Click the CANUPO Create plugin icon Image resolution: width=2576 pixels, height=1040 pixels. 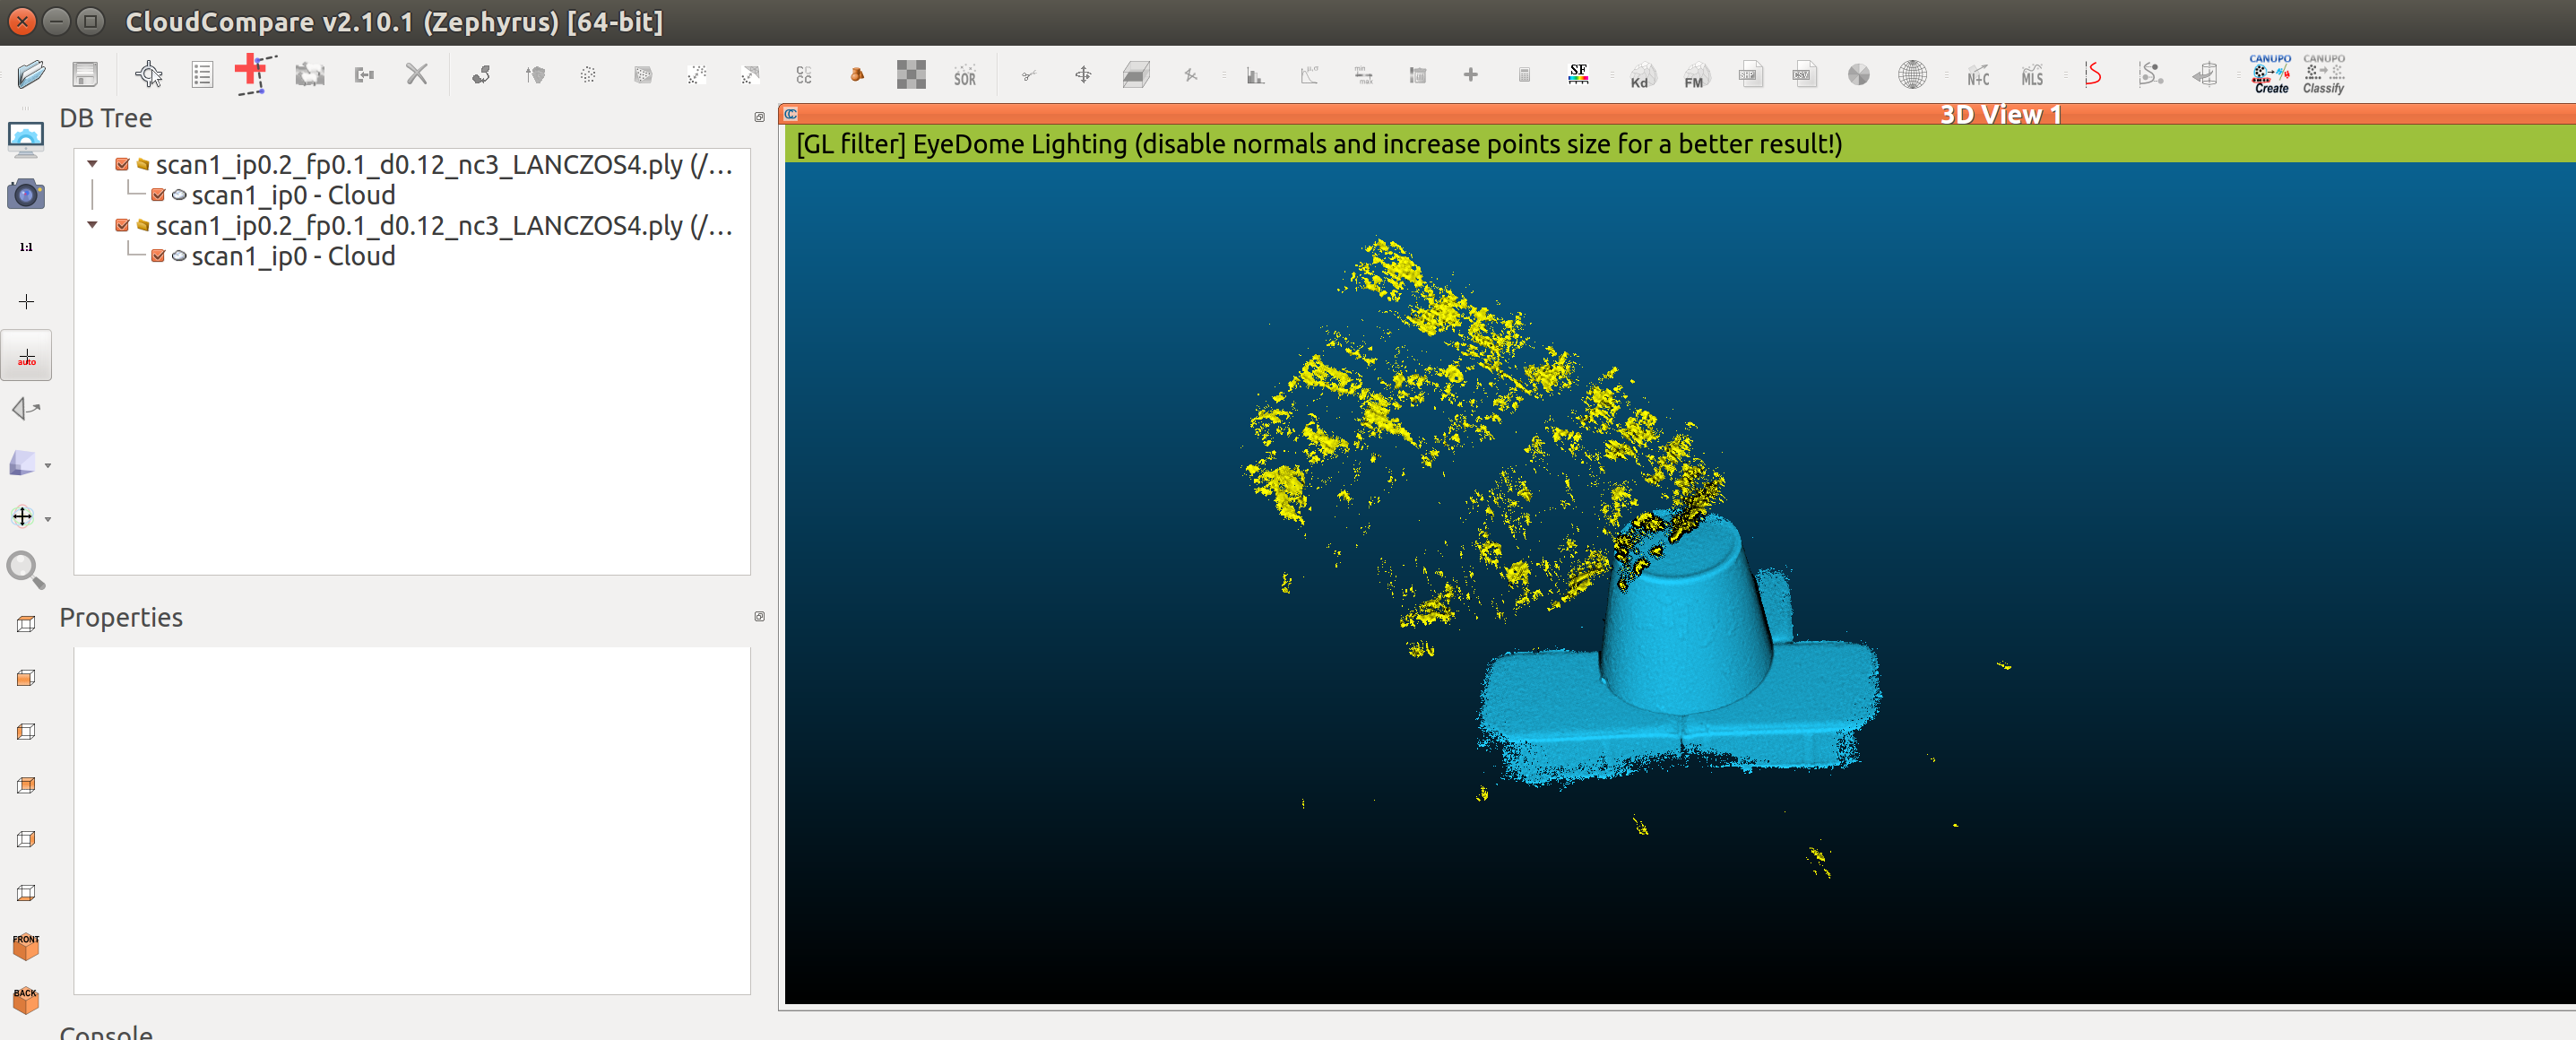pyautogui.click(x=2270, y=74)
